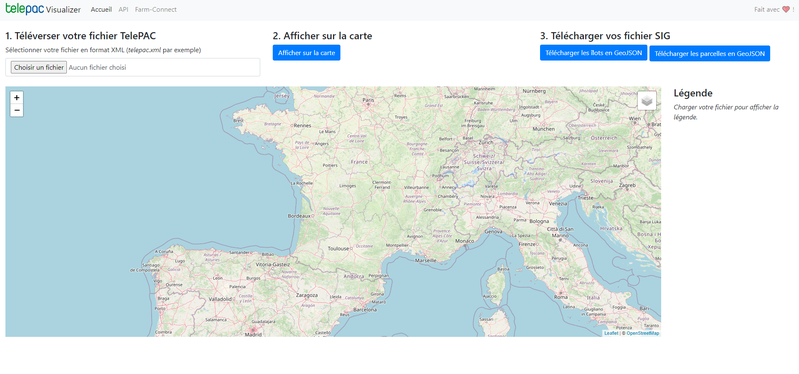The image size is (799, 374).
Task: Click Choisir un fichier button
Action: (39, 67)
